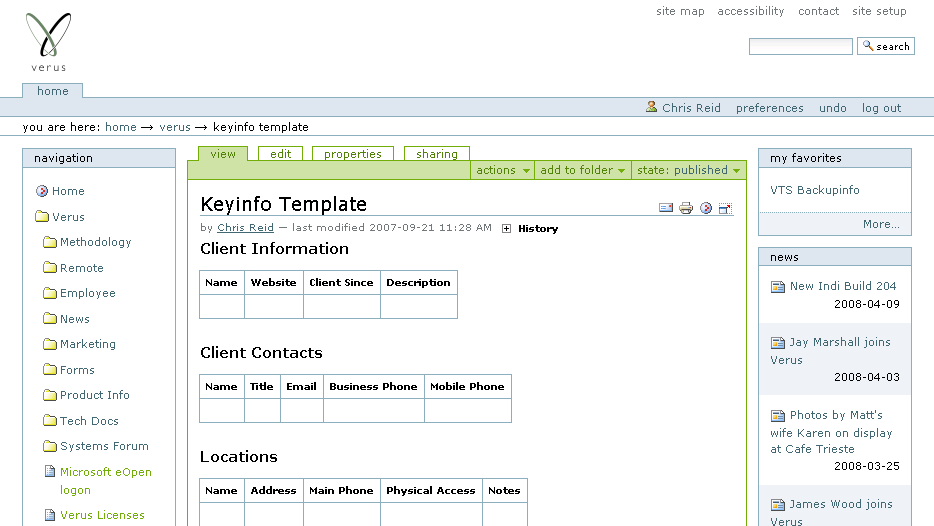Viewport: 934px width, 526px height.
Task: Open VTS Backupinfo favorite
Action: point(814,190)
